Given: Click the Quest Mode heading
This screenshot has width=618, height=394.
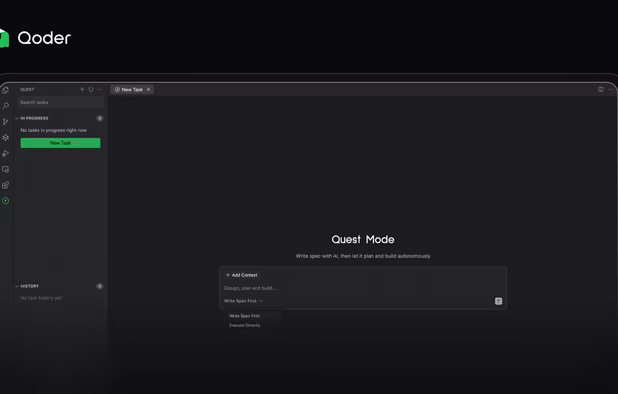Looking at the screenshot, I should pos(363,240).
